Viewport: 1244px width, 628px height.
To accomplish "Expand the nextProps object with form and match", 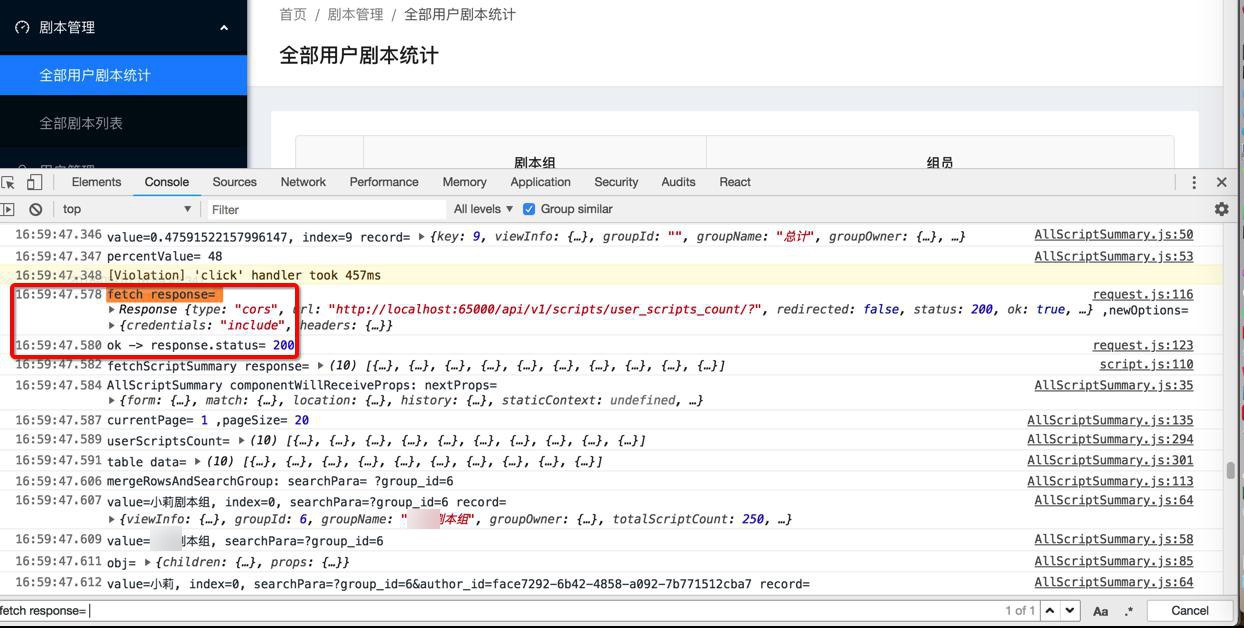I will pos(112,401).
